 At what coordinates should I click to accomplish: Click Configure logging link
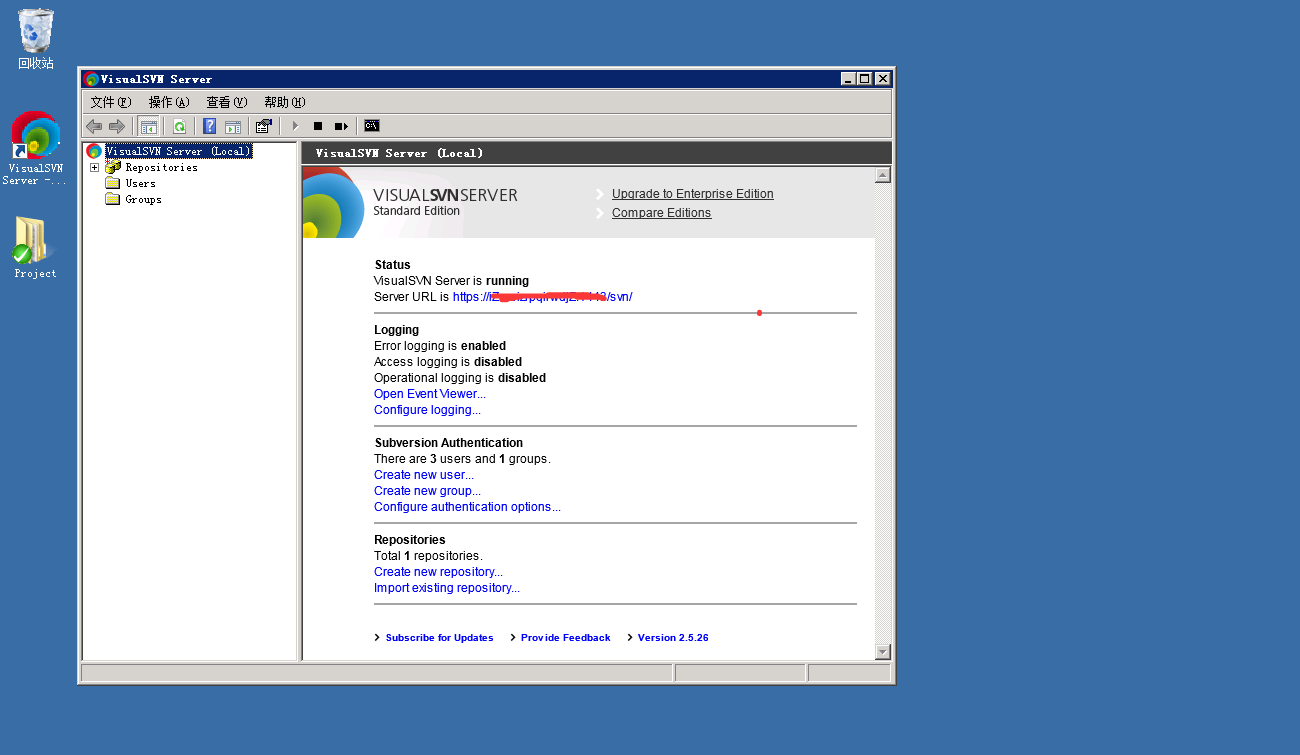pyautogui.click(x=427, y=410)
